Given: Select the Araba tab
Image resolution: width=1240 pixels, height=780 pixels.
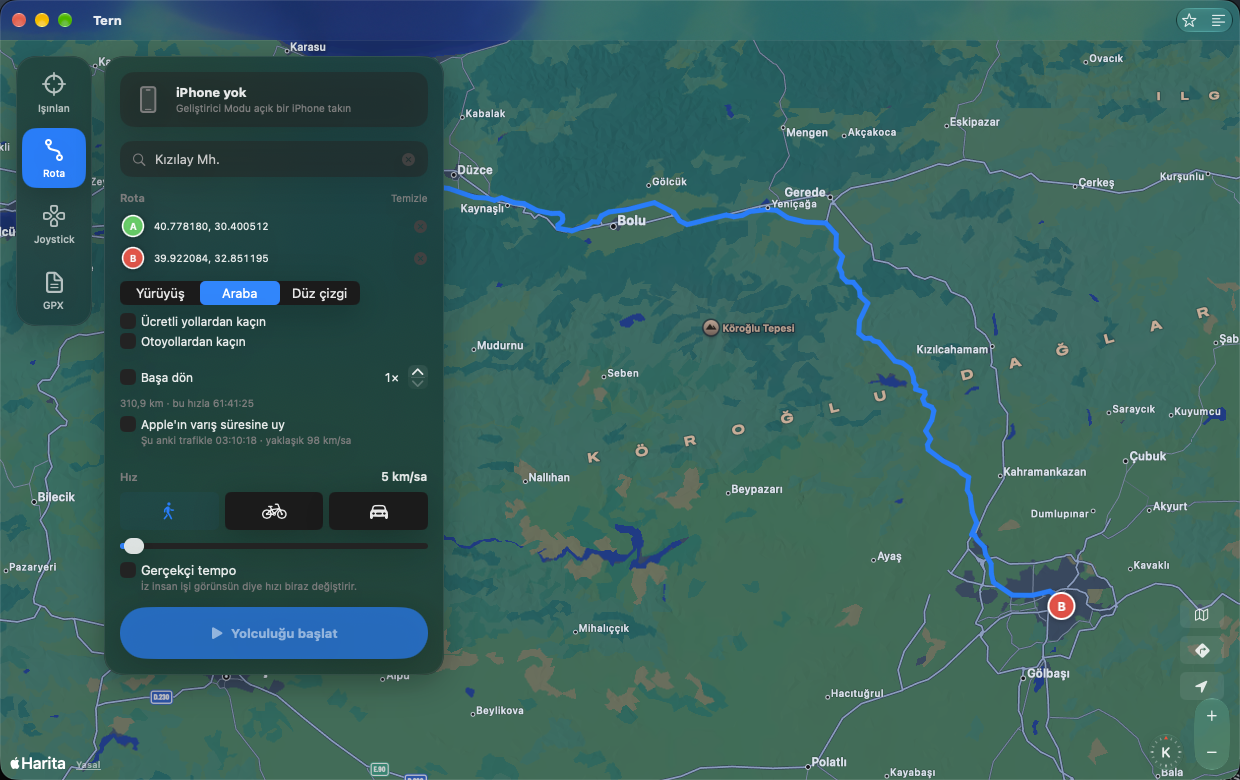Looking at the screenshot, I should 240,293.
